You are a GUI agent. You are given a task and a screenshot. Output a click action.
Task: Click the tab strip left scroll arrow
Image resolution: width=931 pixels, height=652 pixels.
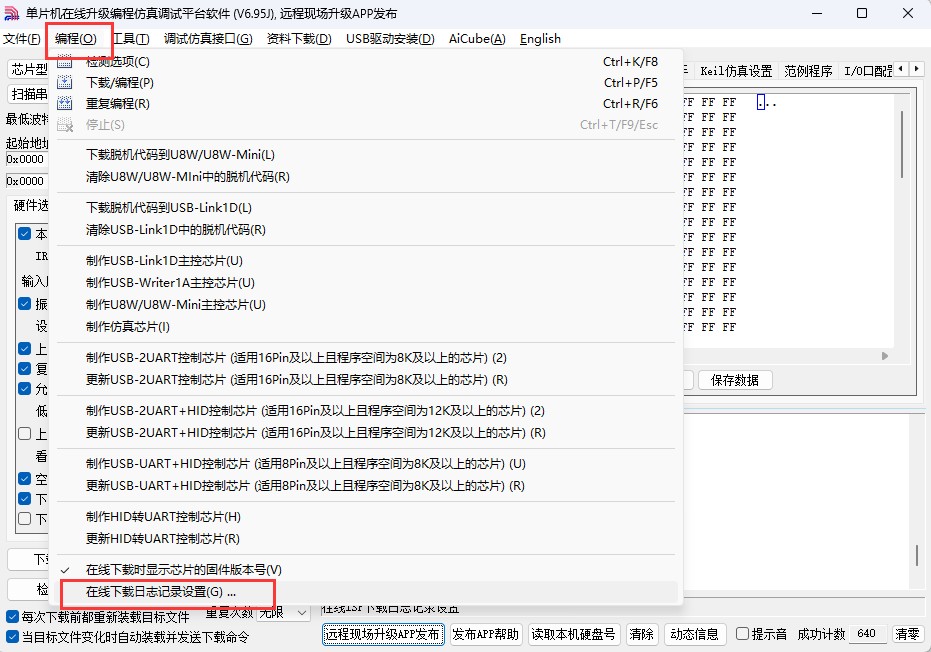[901, 69]
